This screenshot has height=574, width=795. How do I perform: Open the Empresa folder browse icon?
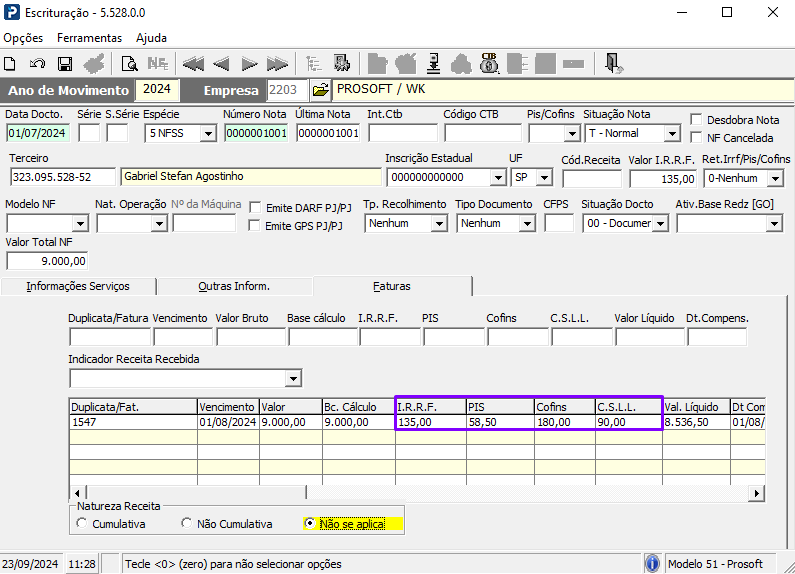319,90
